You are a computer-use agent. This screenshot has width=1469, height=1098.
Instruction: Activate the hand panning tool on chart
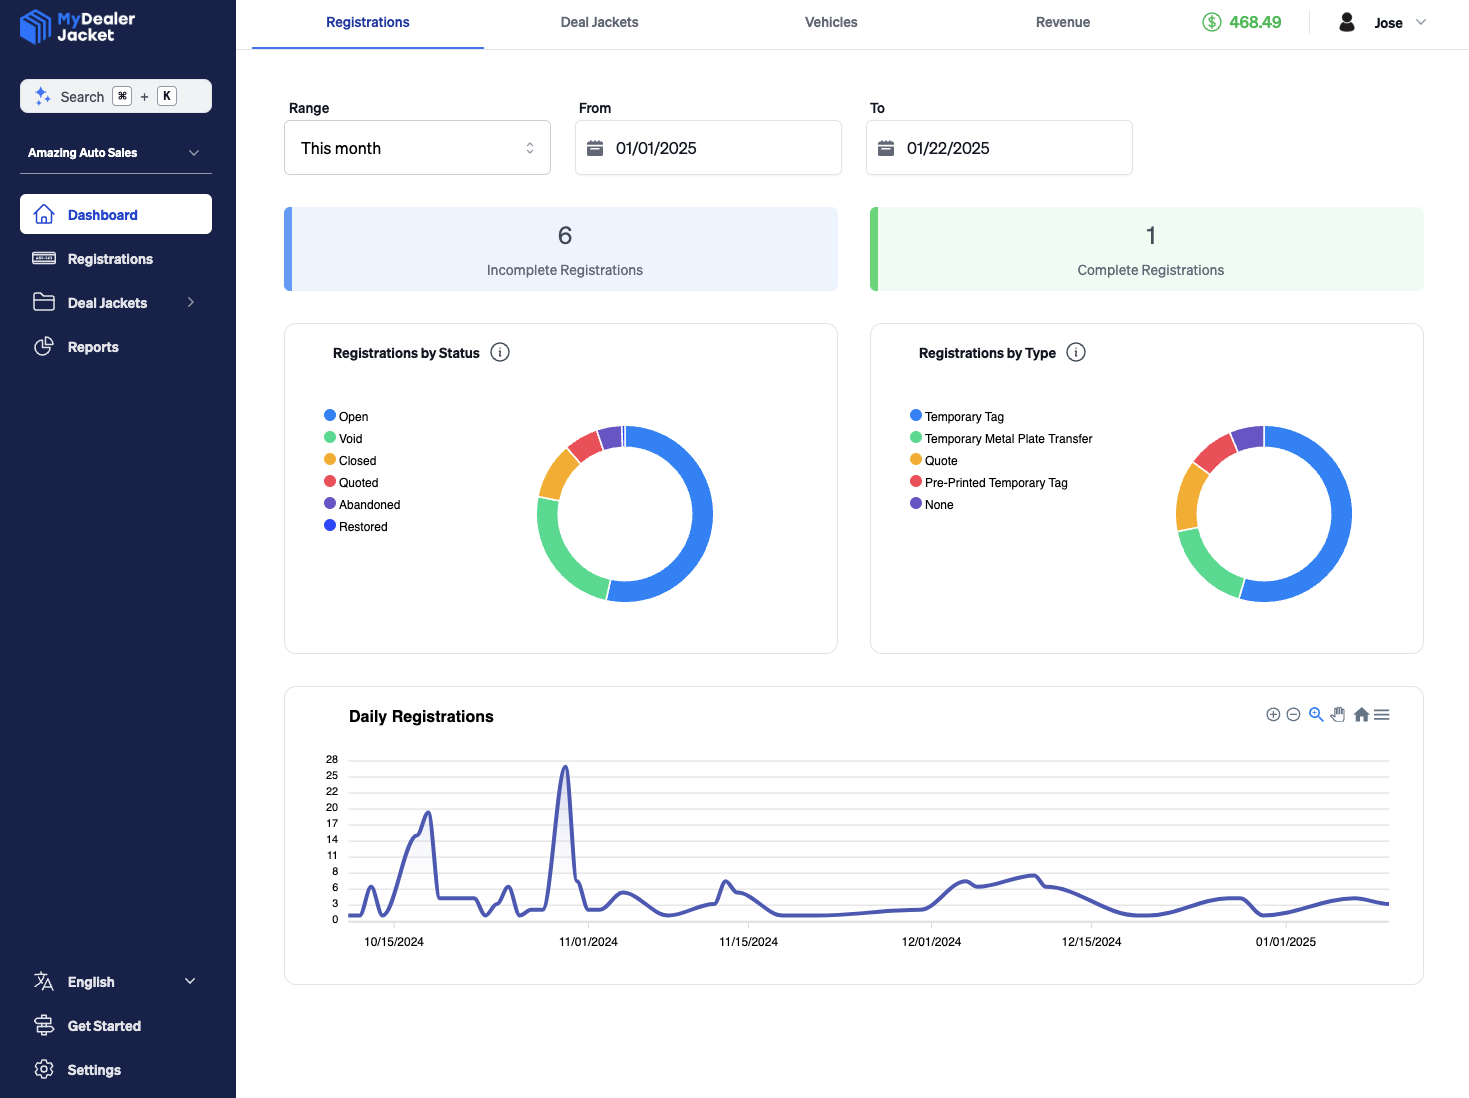click(1338, 715)
